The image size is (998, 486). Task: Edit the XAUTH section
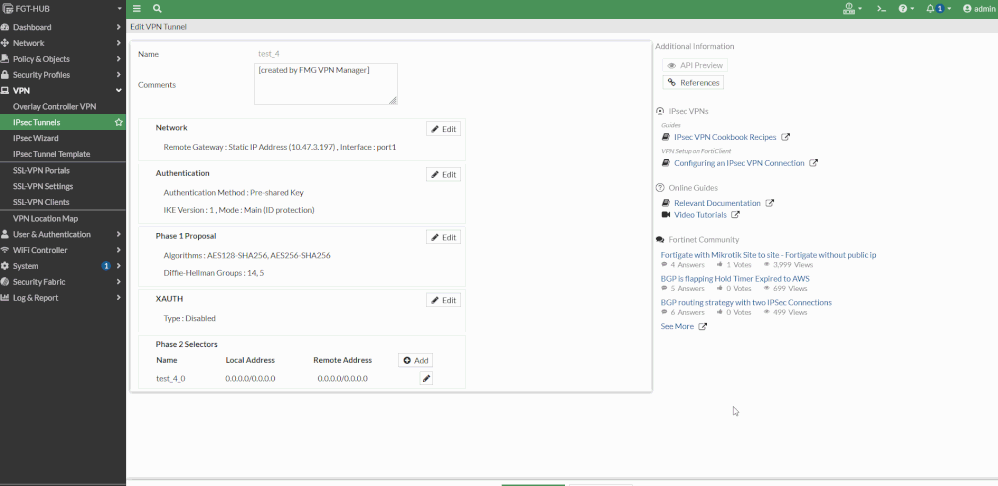(x=444, y=300)
